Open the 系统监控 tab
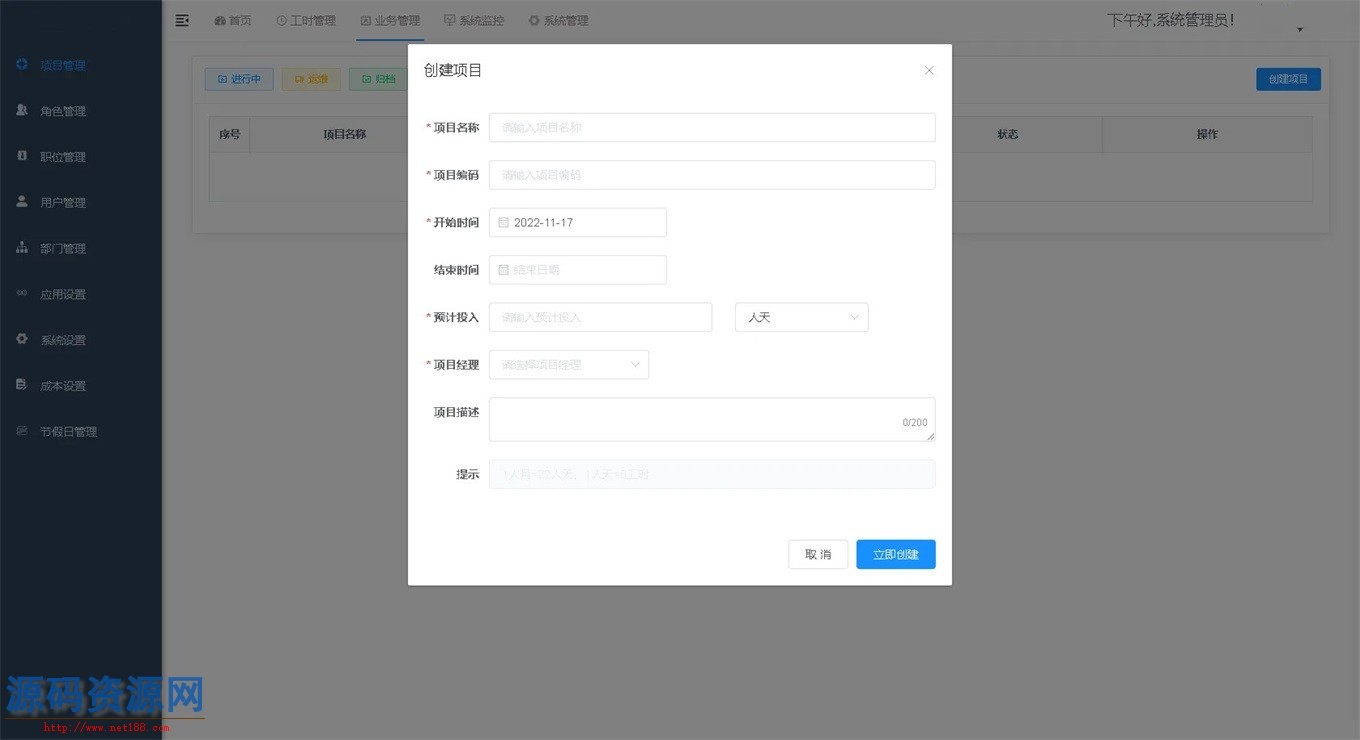This screenshot has height=740, width=1360. (x=474, y=20)
